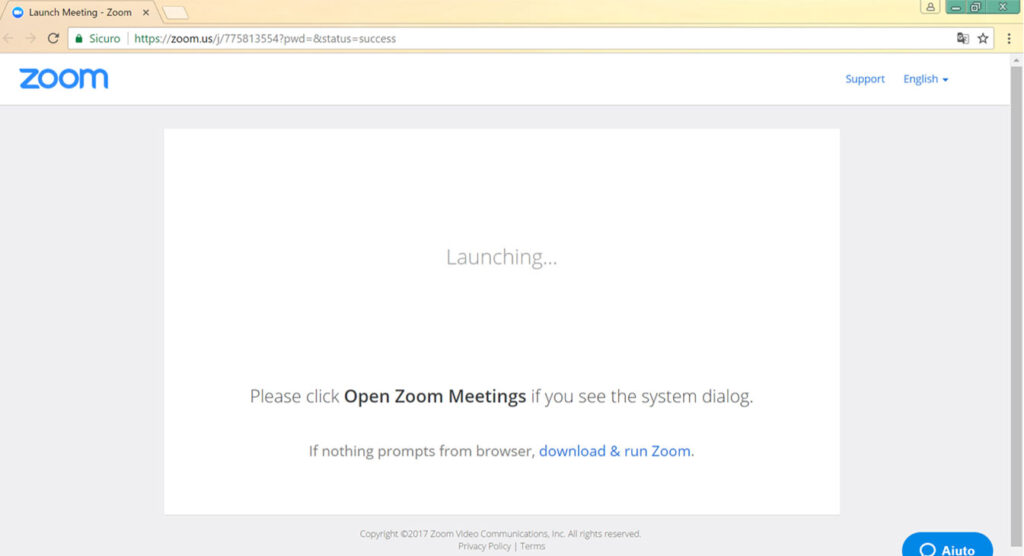Viewport: 1024px width, 556px height.
Task: Click the Chrome user profile icon
Action: (x=930, y=7)
